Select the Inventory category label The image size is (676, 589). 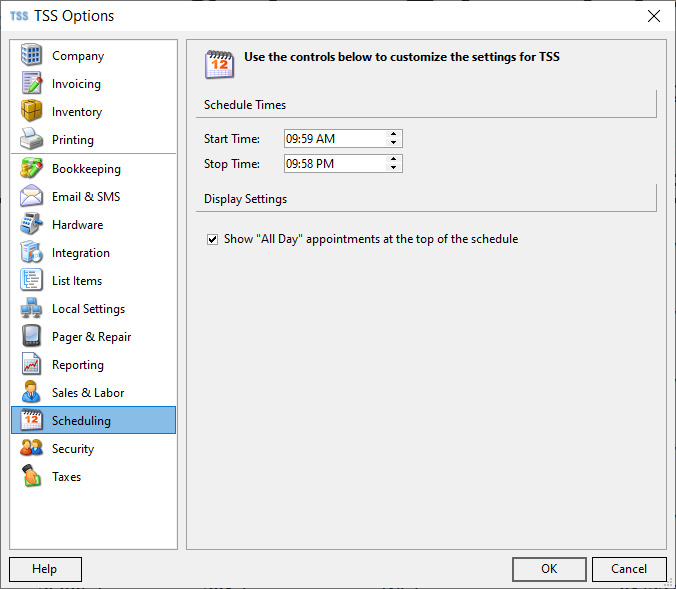[x=77, y=112]
